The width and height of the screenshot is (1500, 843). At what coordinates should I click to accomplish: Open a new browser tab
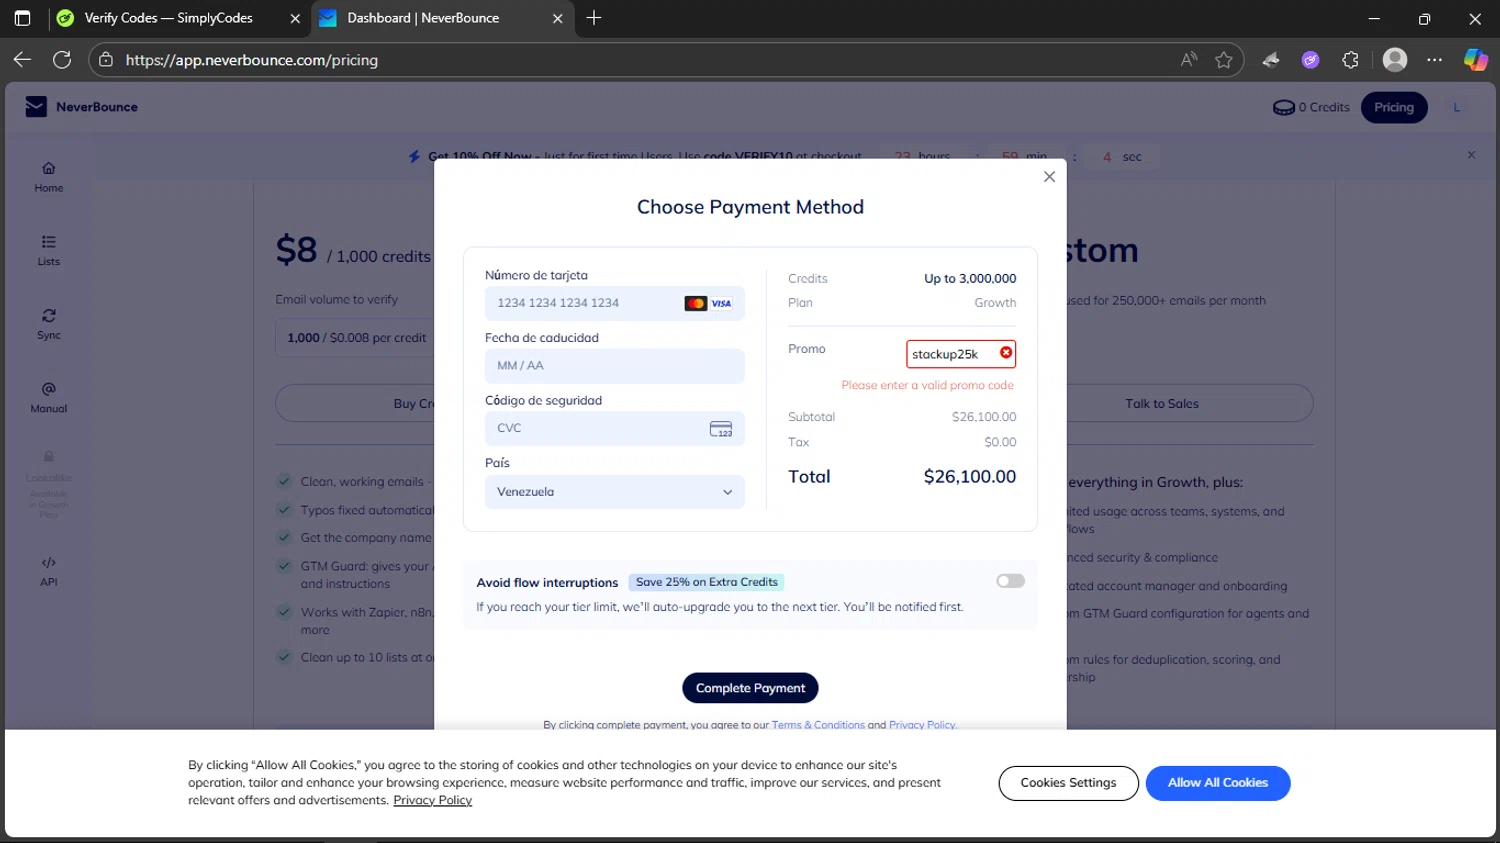pos(594,18)
